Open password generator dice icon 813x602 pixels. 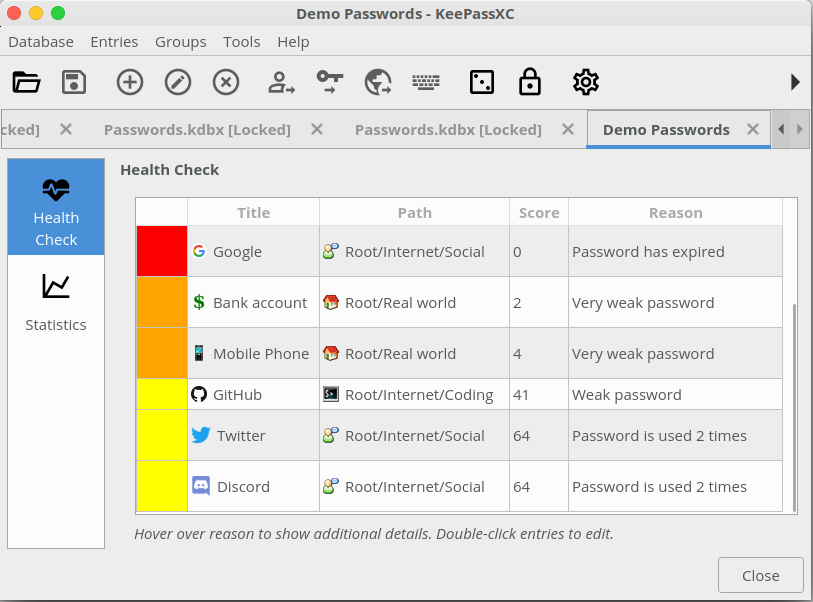coord(482,82)
